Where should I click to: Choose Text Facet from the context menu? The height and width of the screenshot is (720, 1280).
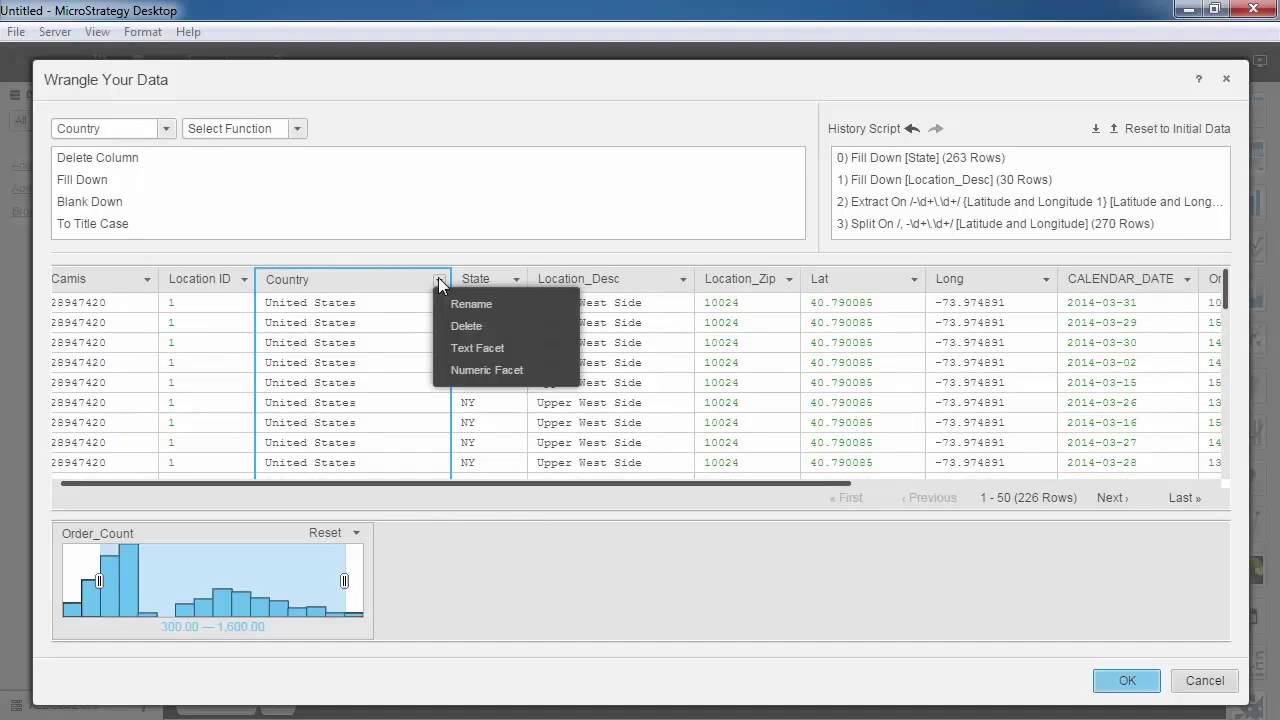[477, 348]
